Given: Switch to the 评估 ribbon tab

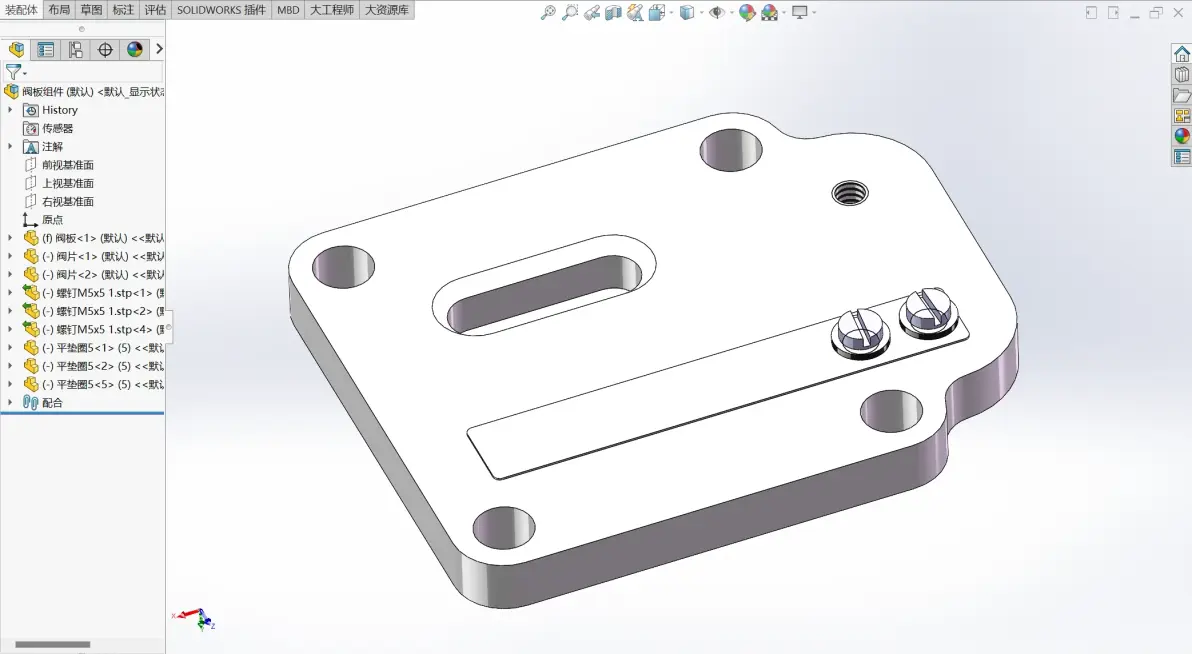Looking at the screenshot, I should tap(155, 10).
